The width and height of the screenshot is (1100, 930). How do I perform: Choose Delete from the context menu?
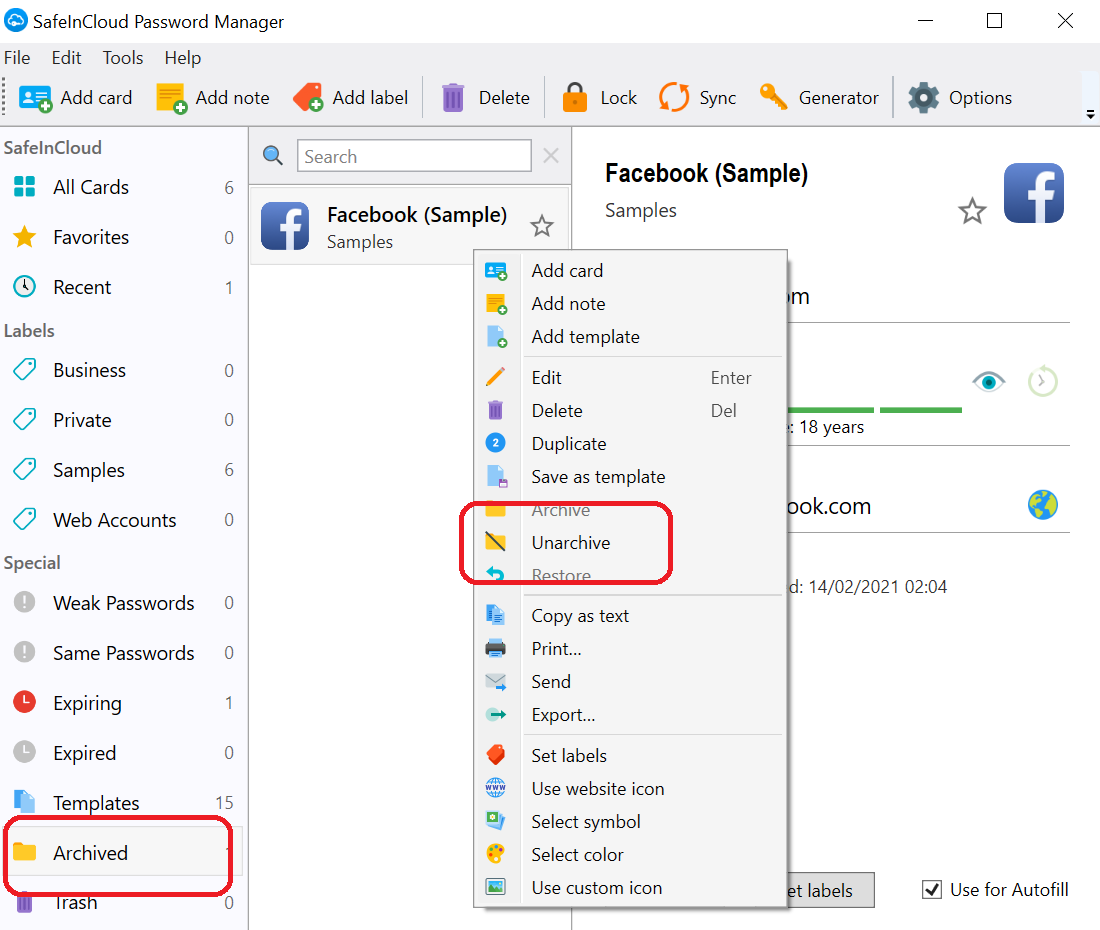630,410
